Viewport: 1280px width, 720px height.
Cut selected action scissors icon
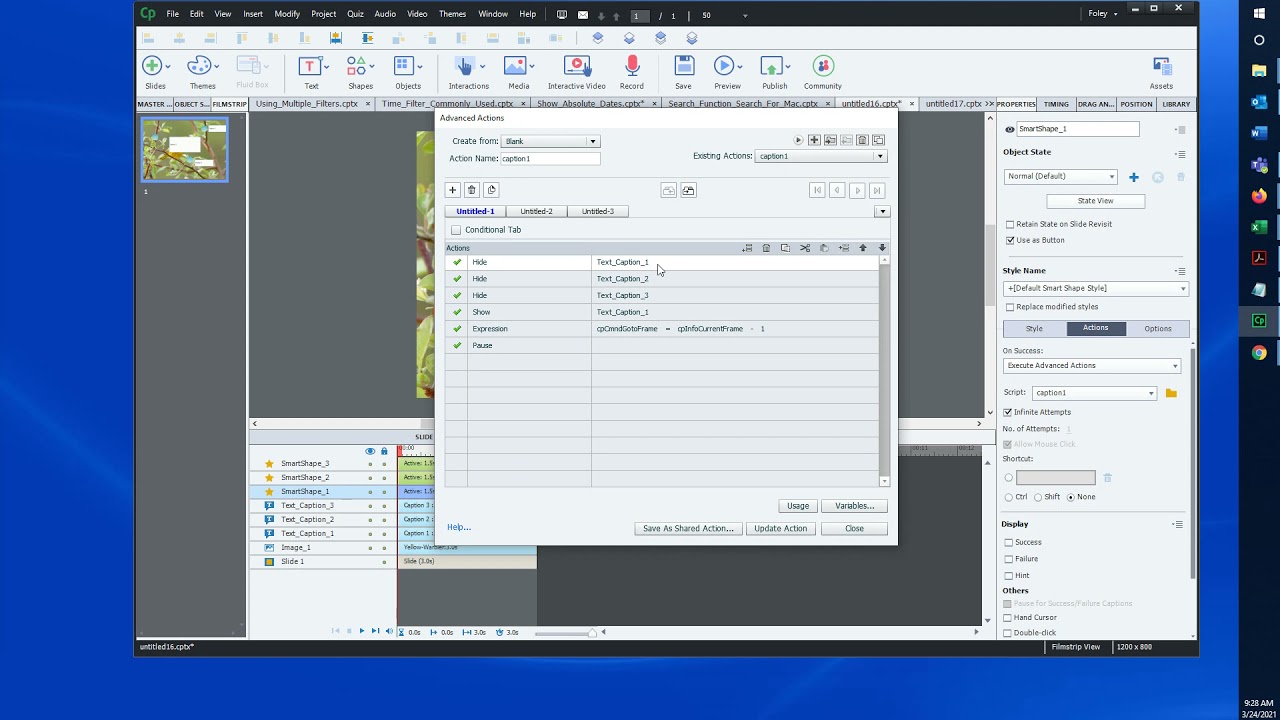(x=805, y=248)
